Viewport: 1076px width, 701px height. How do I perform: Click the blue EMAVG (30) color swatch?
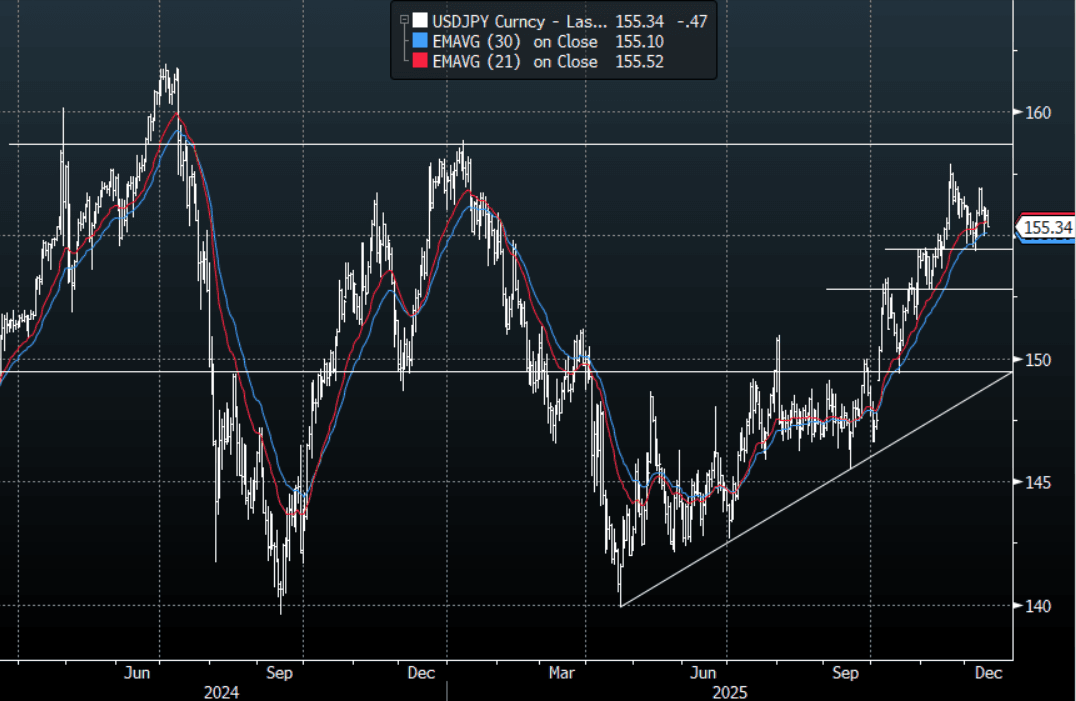[420, 41]
